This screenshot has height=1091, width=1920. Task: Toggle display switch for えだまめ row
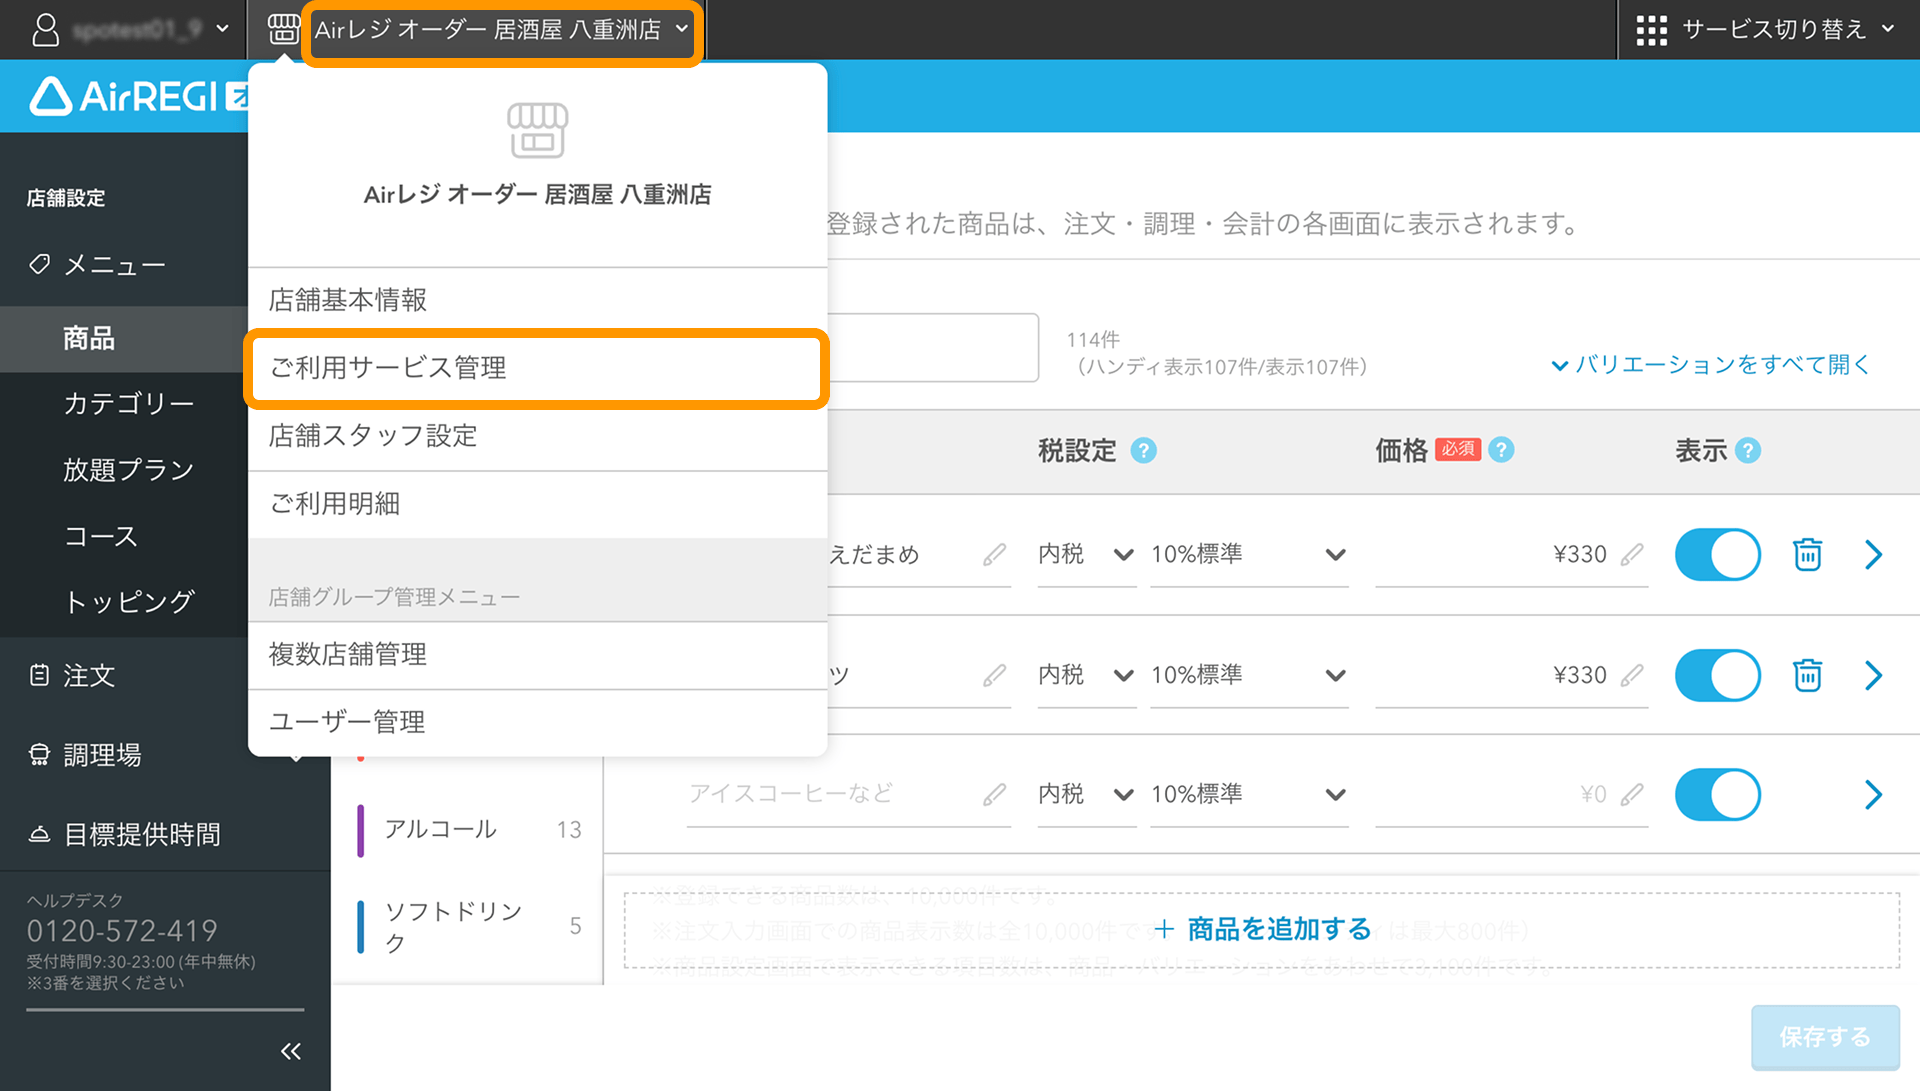point(1717,554)
